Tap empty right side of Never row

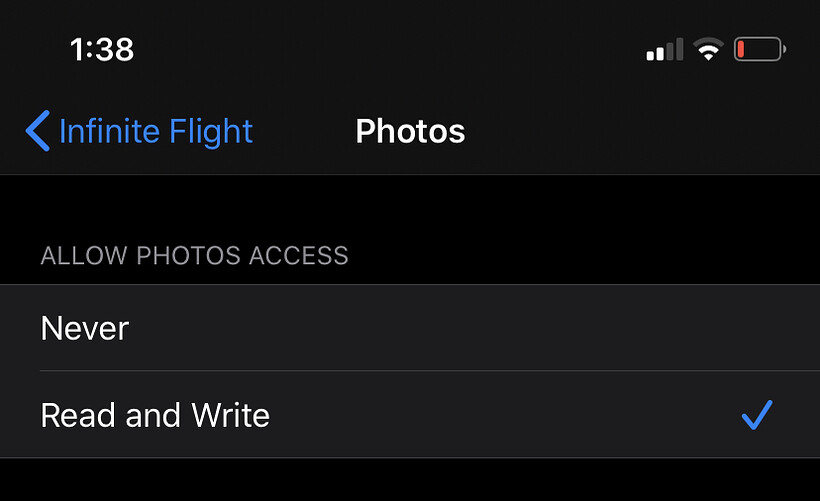coord(600,328)
